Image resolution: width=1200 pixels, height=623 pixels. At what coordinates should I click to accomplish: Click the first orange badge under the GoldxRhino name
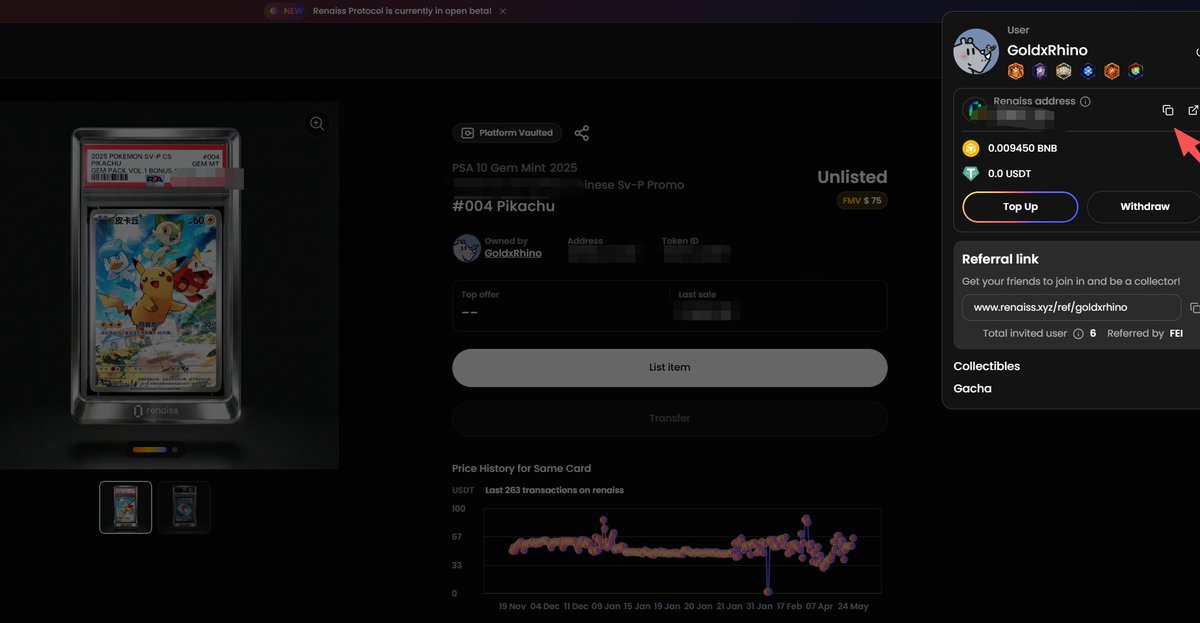[1016, 71]
